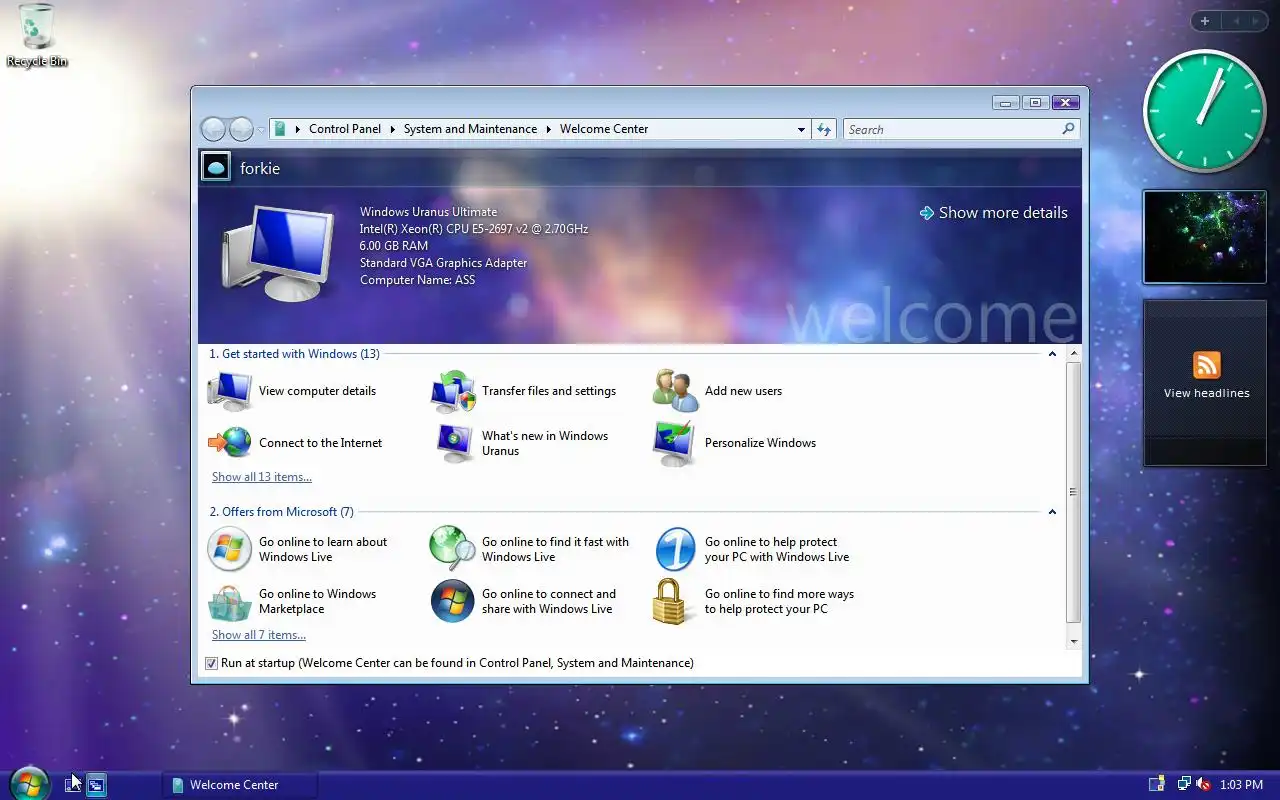Screen dimensions: 1280x800
Task: Open the address bar history dropdown
Action: click(801, 129)
